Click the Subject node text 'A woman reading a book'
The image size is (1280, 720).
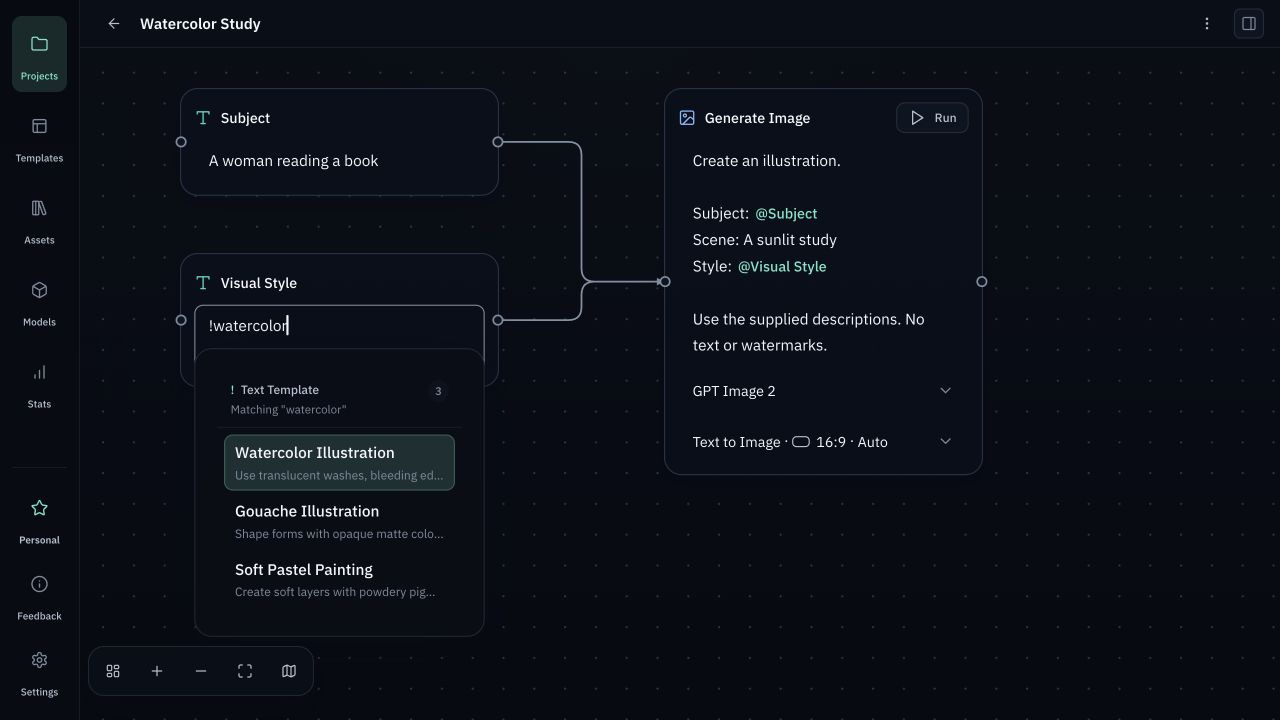pyautogui.click(x=293, y=161)
